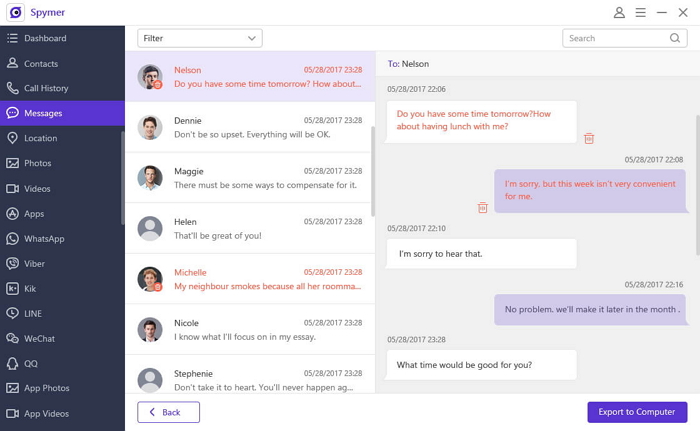Go to the Contacts section
700x431 pixels.
(41, 63)
